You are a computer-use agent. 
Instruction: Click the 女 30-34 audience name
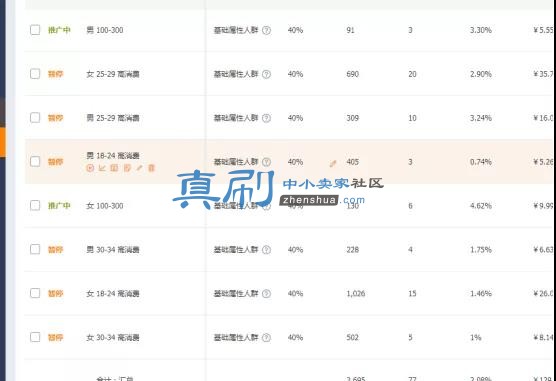(x=113, y=337)
